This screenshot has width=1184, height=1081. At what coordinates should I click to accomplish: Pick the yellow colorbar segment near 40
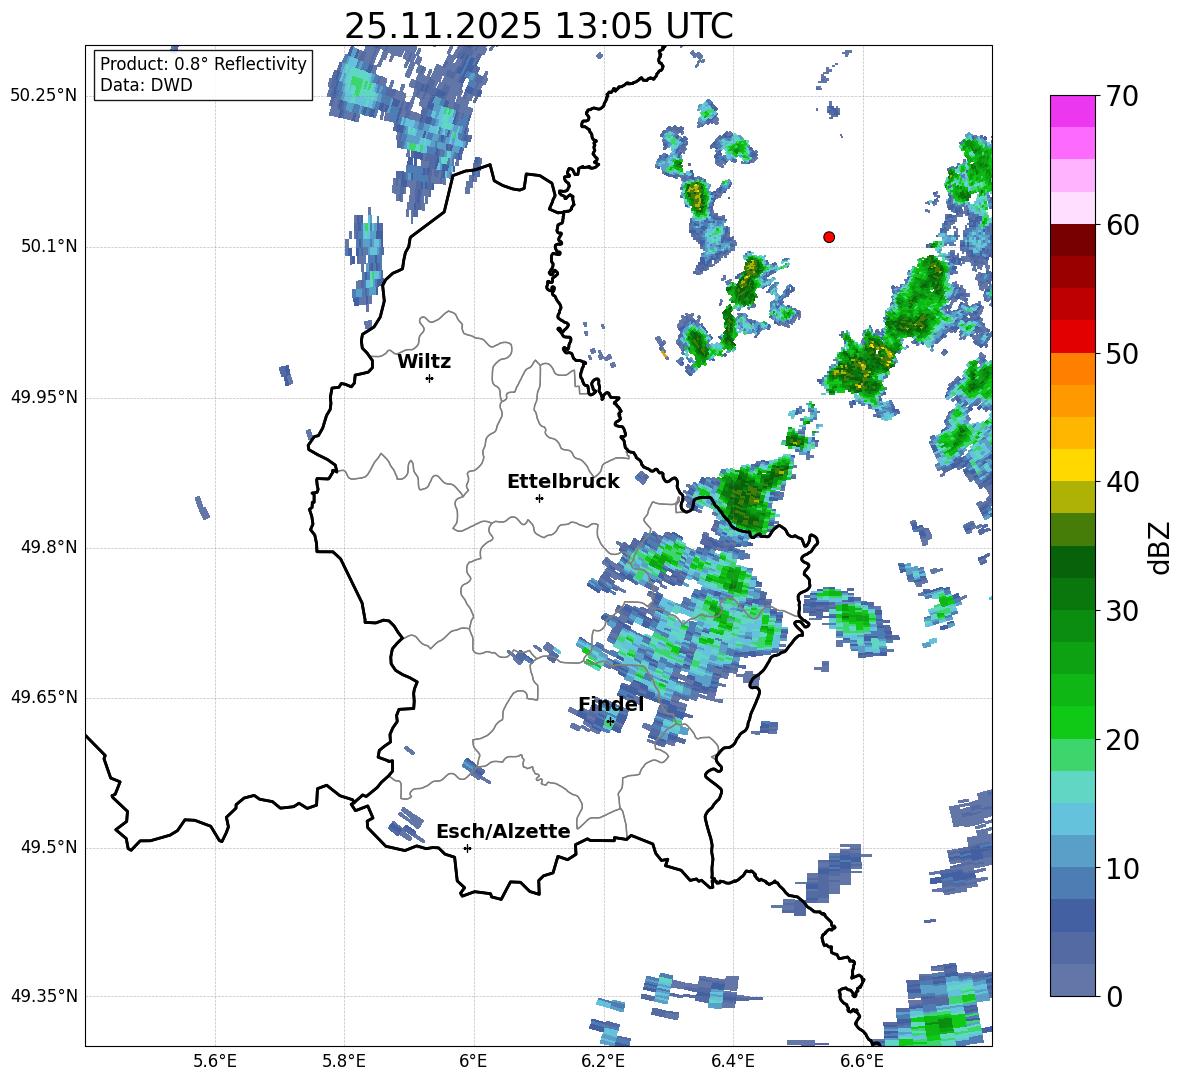coord(1072,465)
